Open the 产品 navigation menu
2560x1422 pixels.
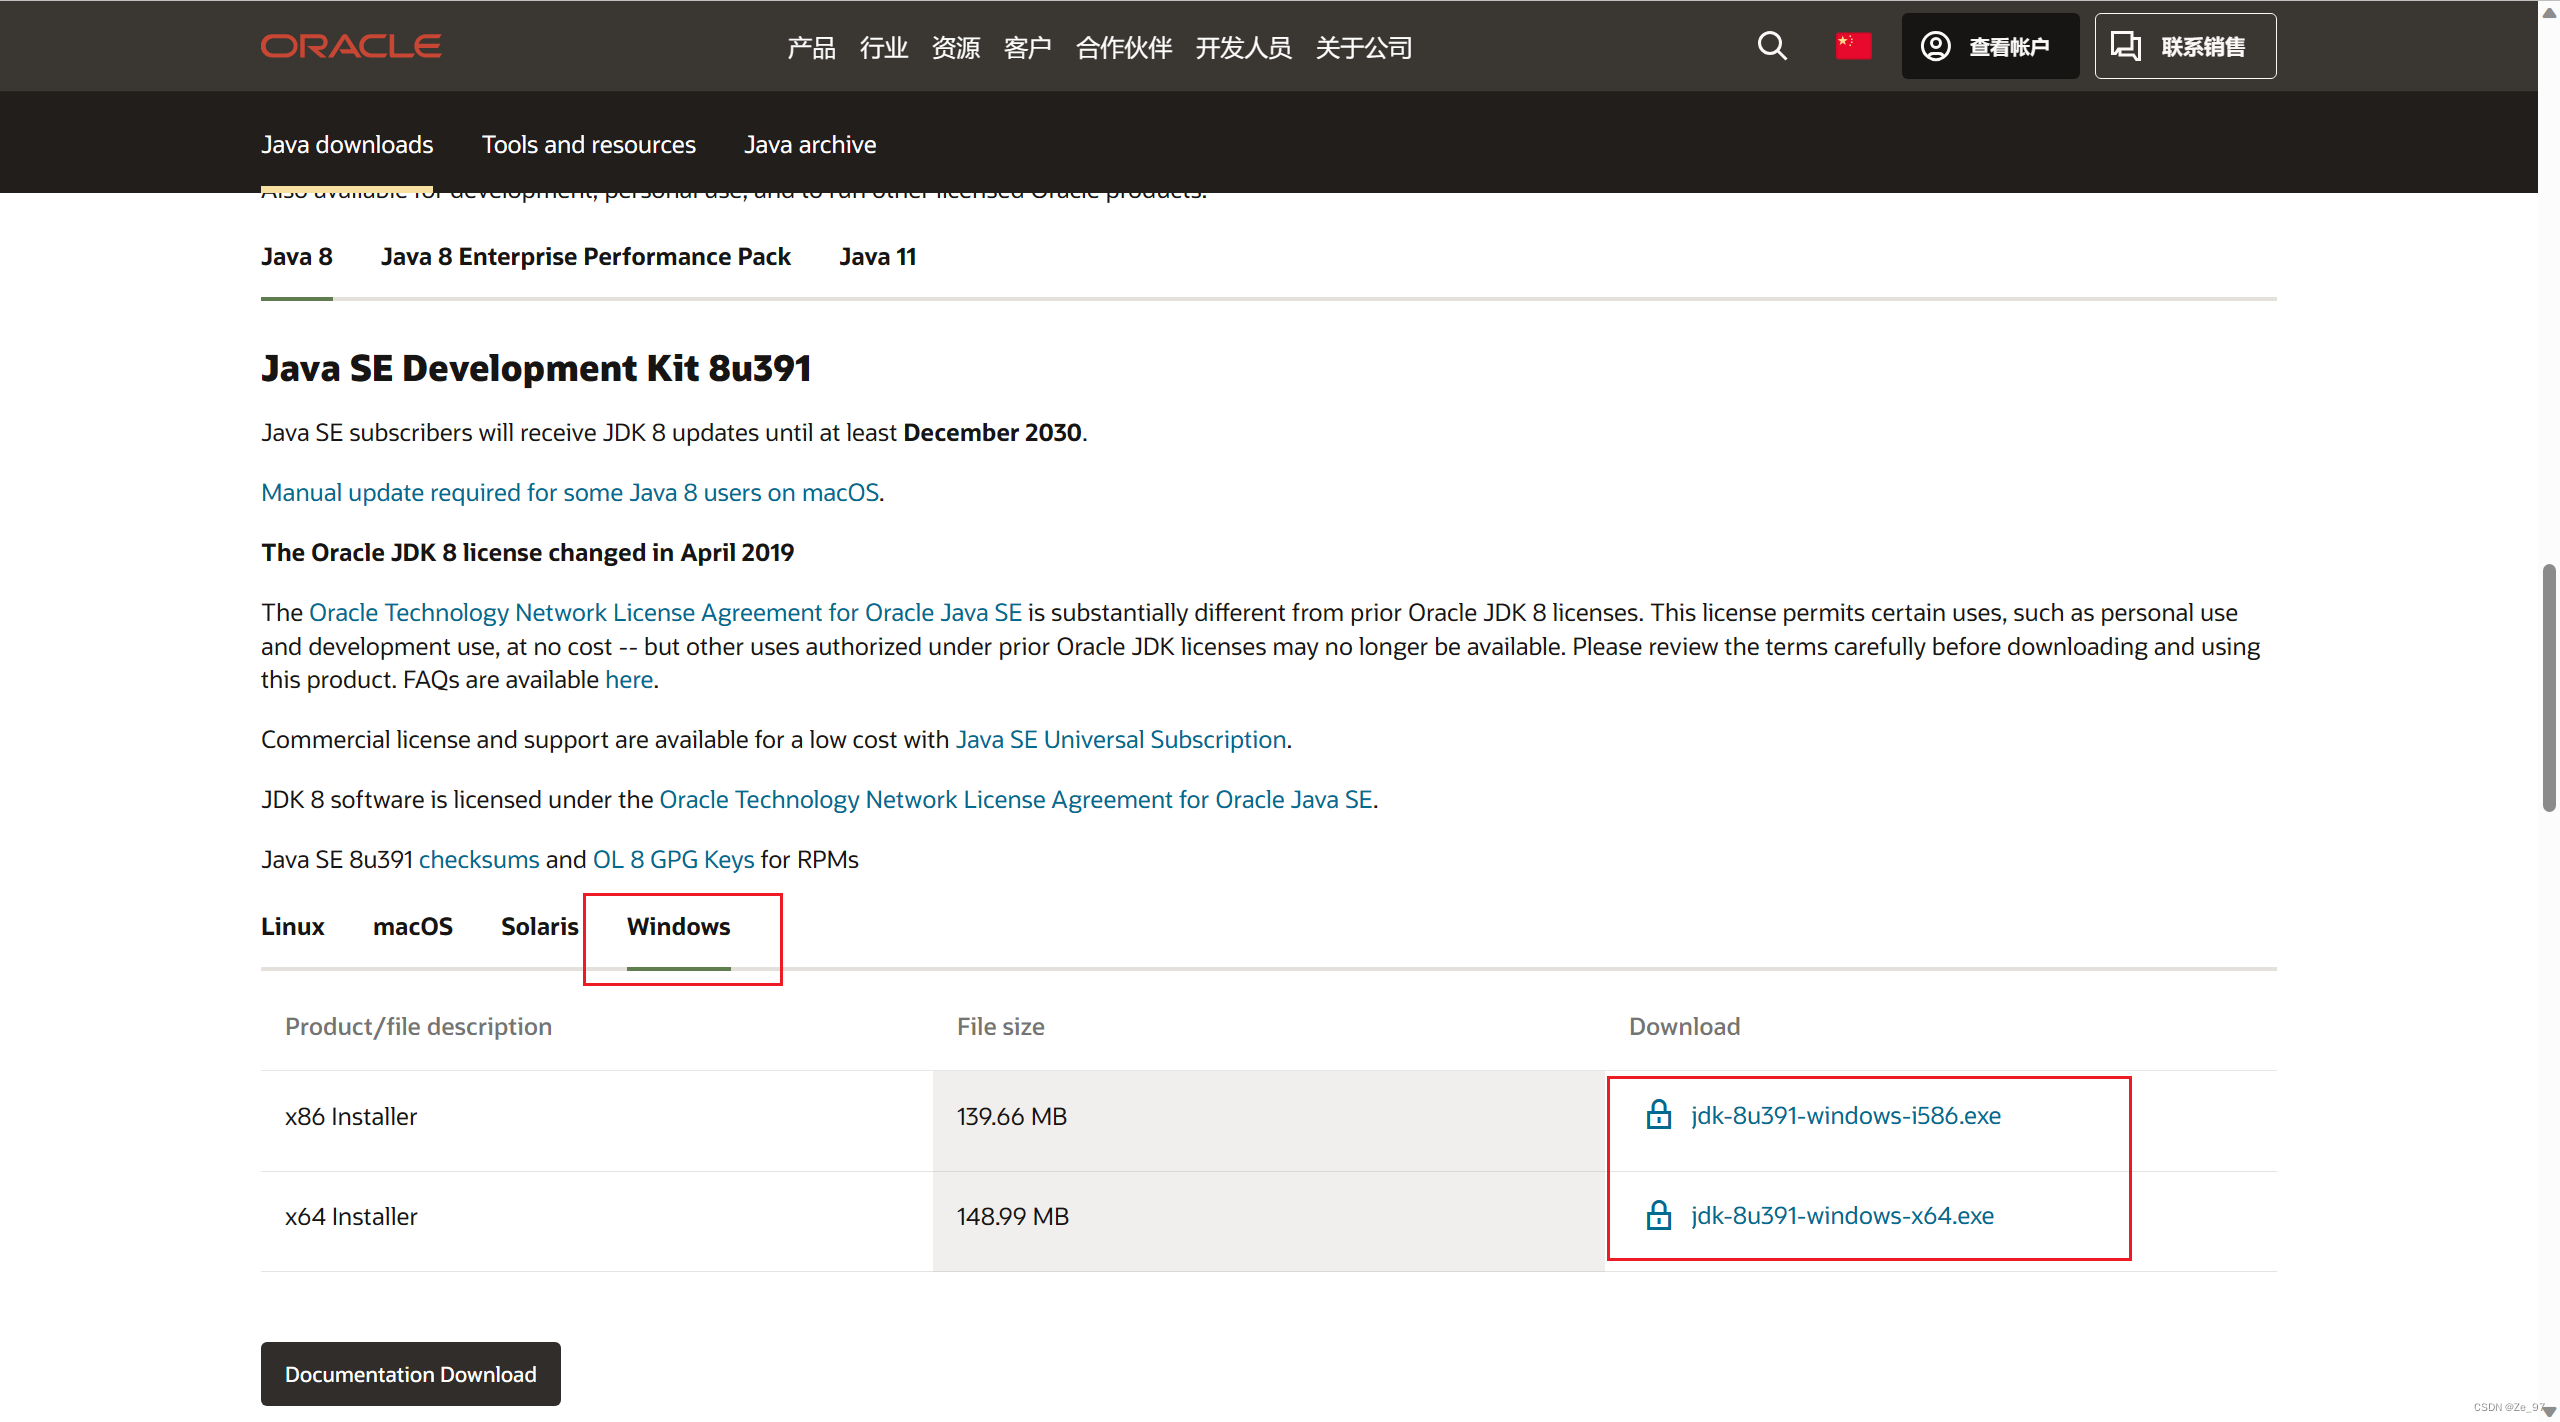(x=811, y=47)
